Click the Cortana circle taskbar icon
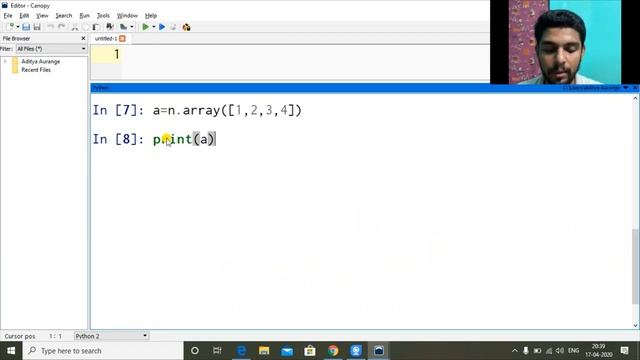 [195, 351]
